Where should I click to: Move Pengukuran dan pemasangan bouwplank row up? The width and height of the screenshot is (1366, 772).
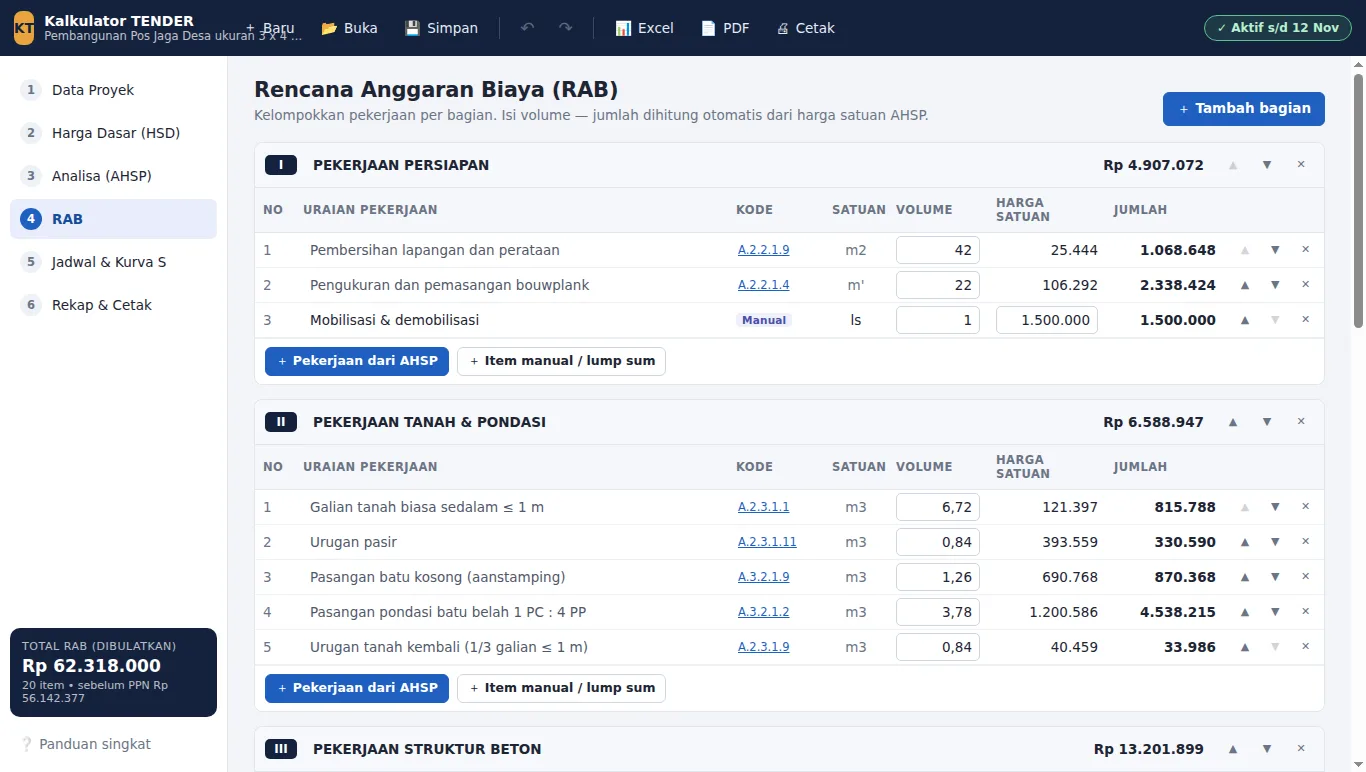[x=1245, y=285]
